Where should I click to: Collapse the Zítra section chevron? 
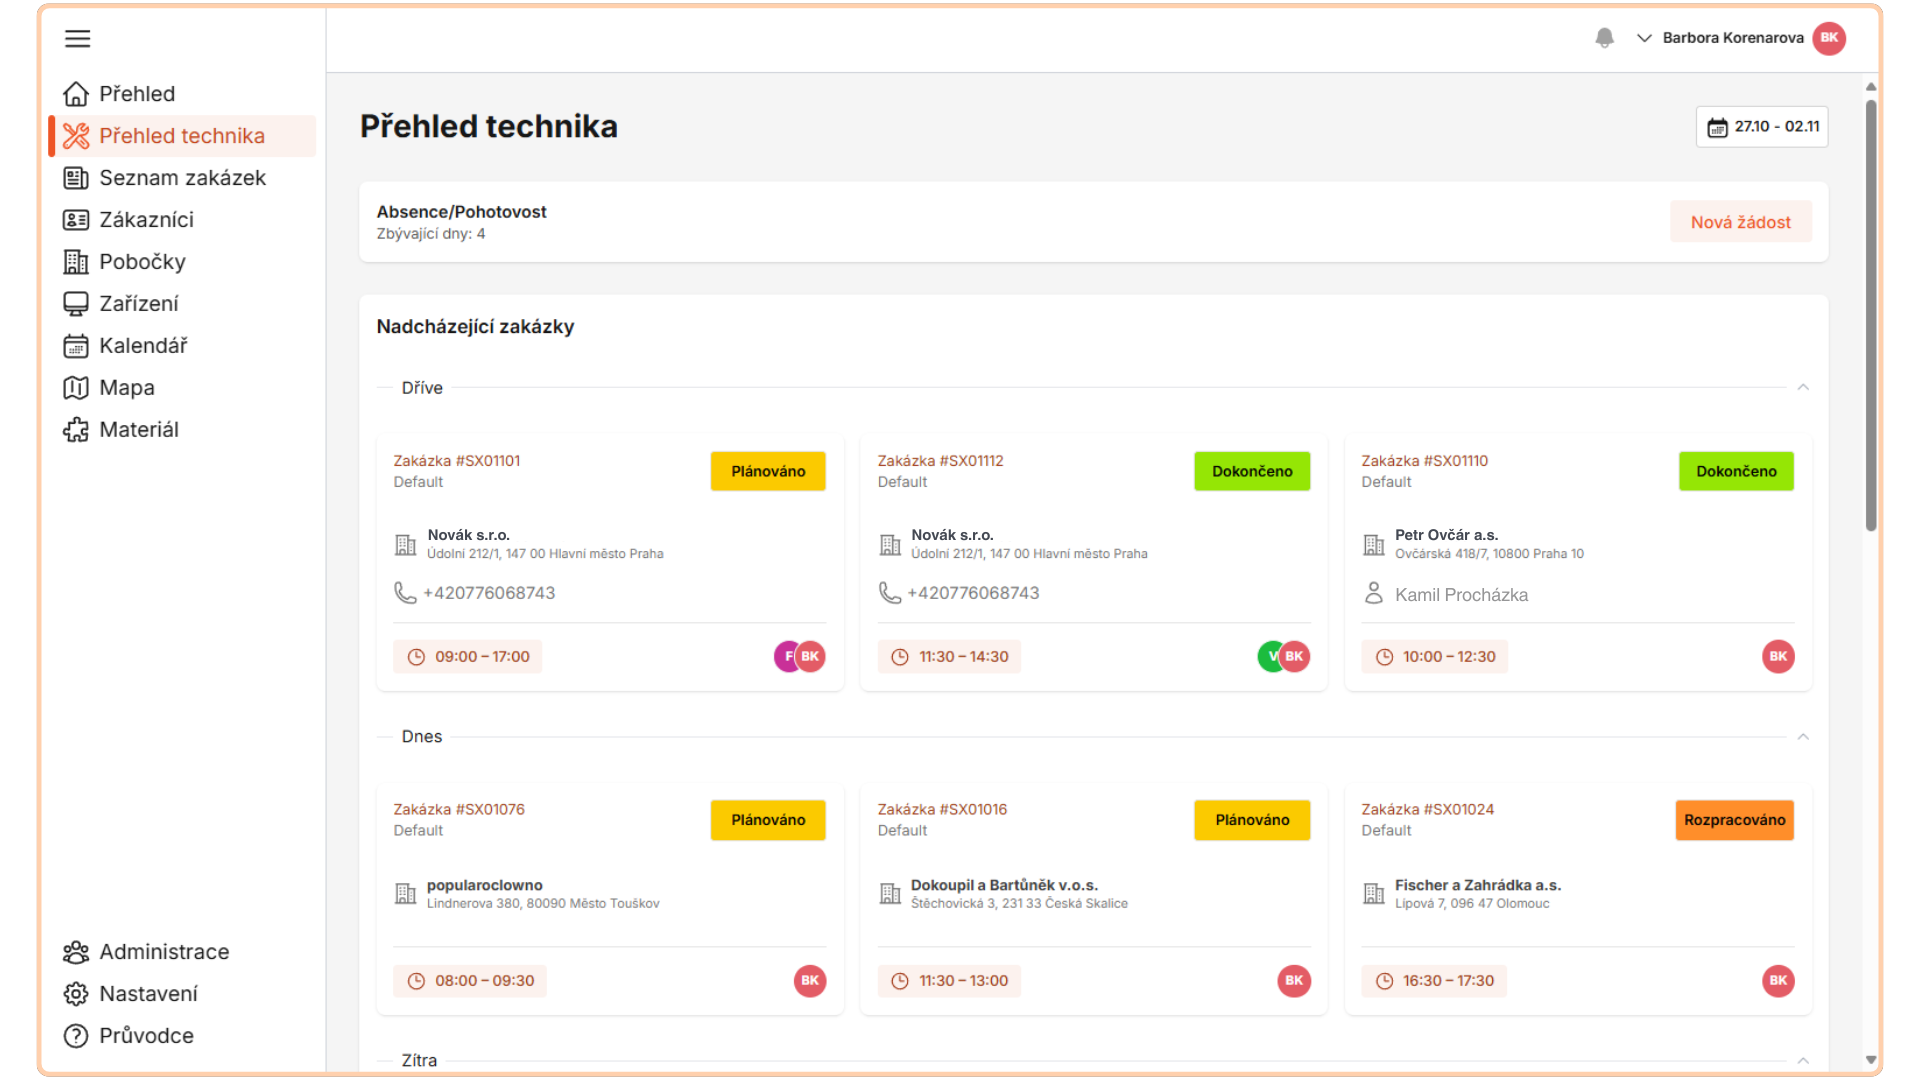pos(1803,1060)
